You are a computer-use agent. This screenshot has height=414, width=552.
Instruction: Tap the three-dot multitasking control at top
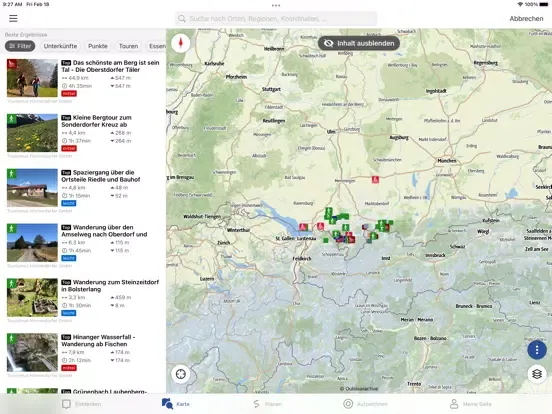tap(276, 5)
